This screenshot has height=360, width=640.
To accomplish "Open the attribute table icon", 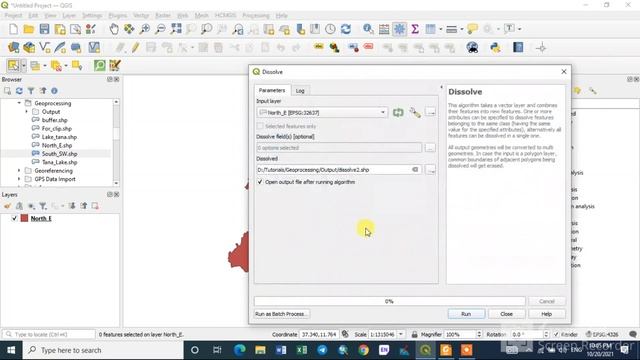I will (384, 29).
